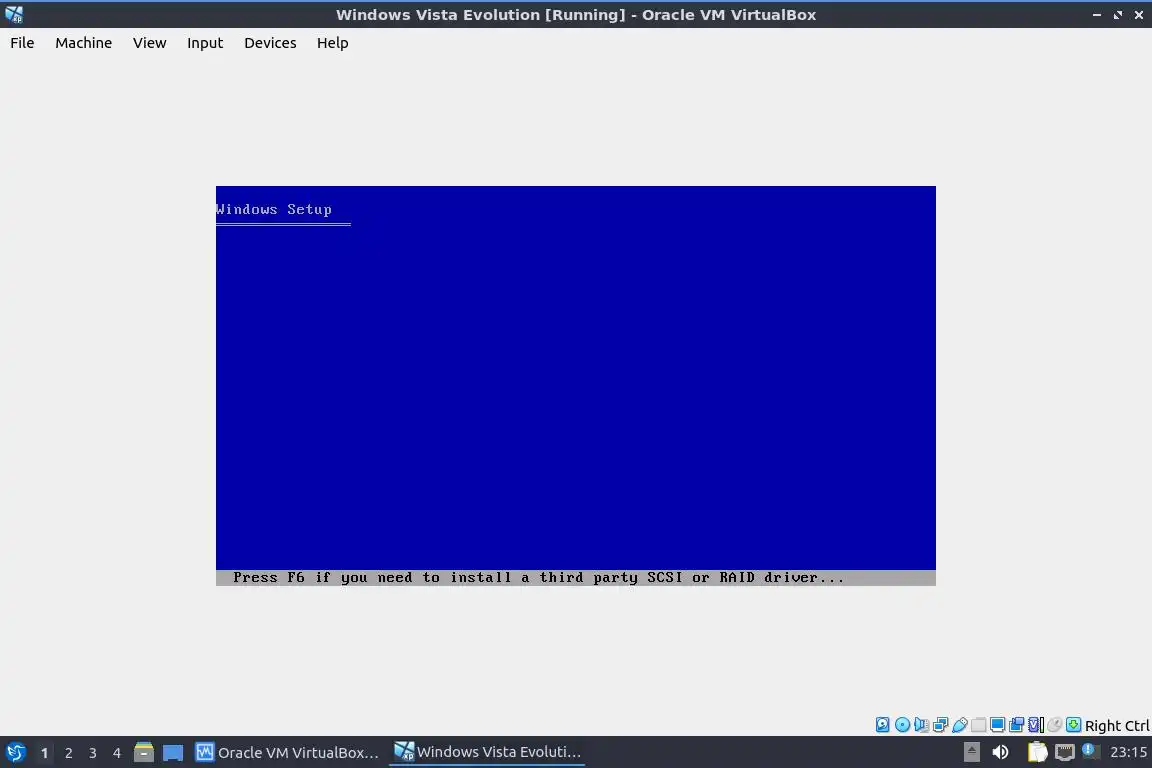Click the wired network tray icon

tap(1065, 752)
